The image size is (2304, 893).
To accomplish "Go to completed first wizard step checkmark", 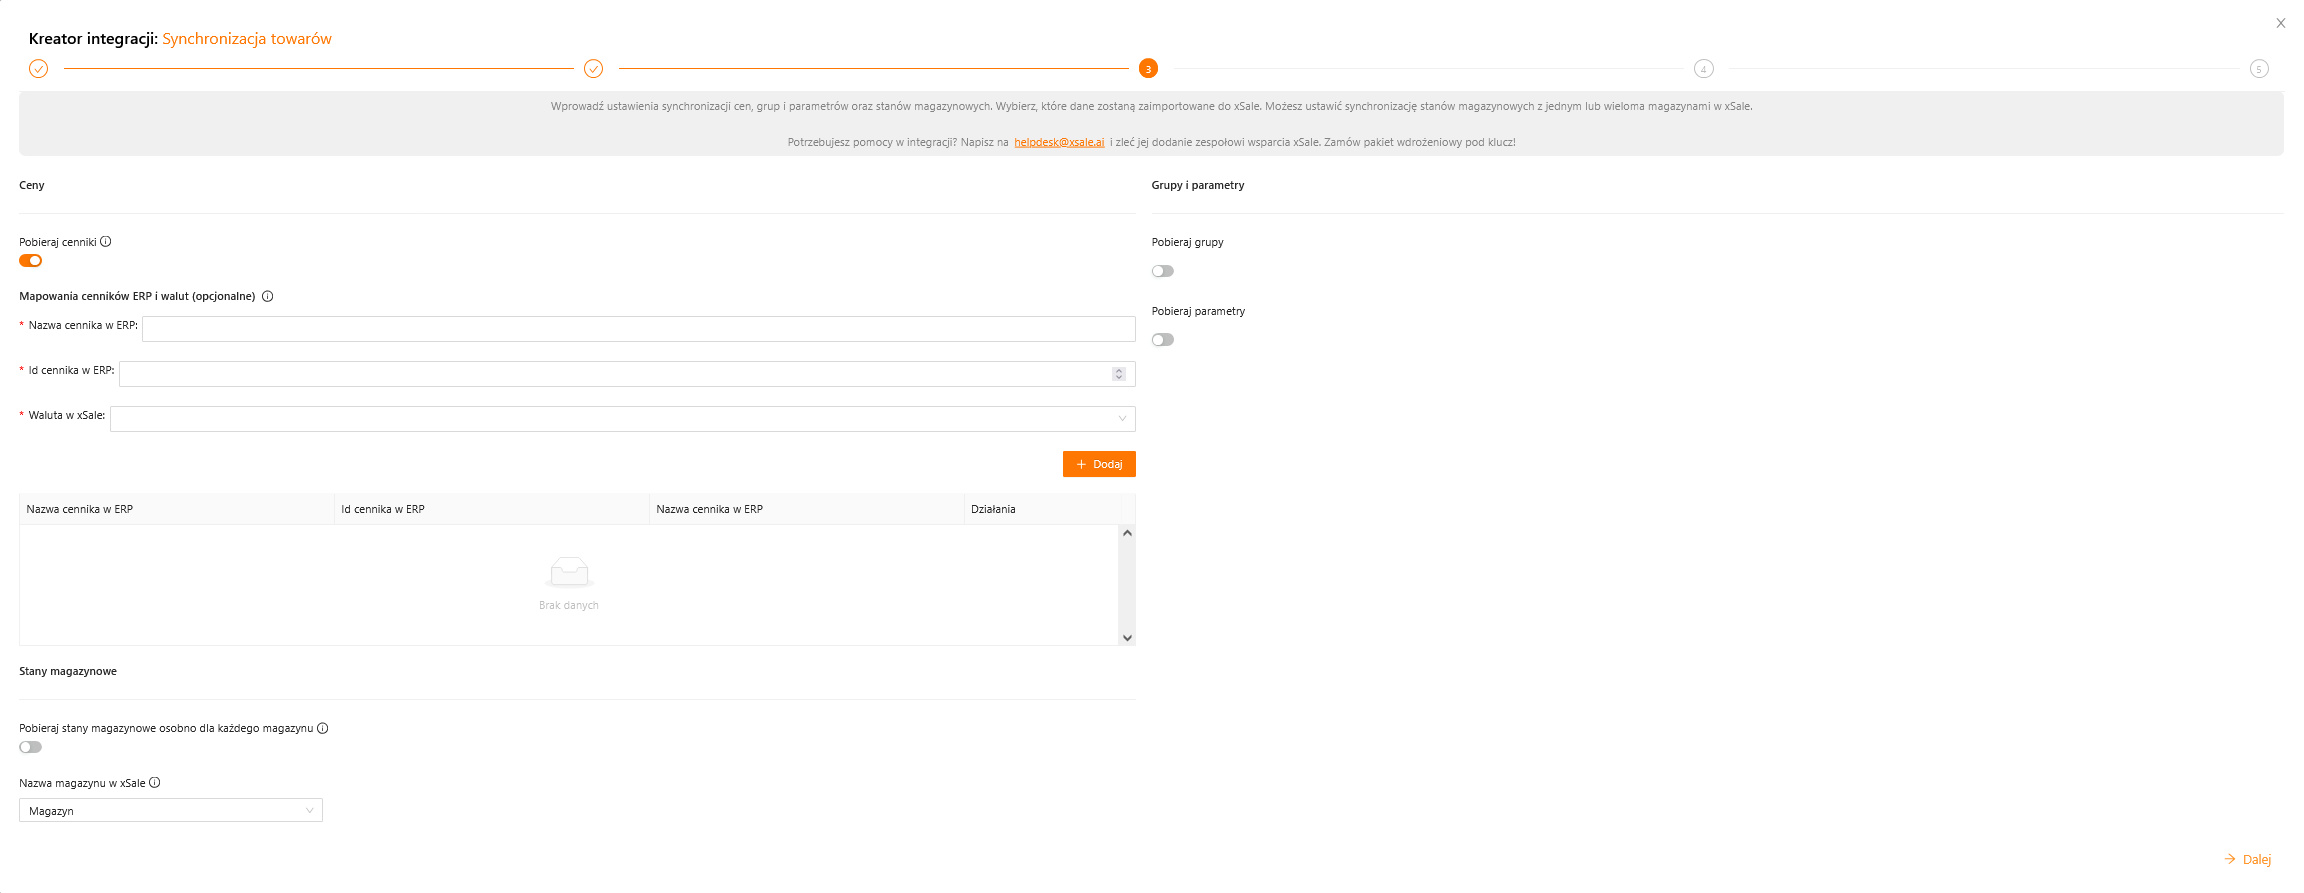I will click(38, 69).
